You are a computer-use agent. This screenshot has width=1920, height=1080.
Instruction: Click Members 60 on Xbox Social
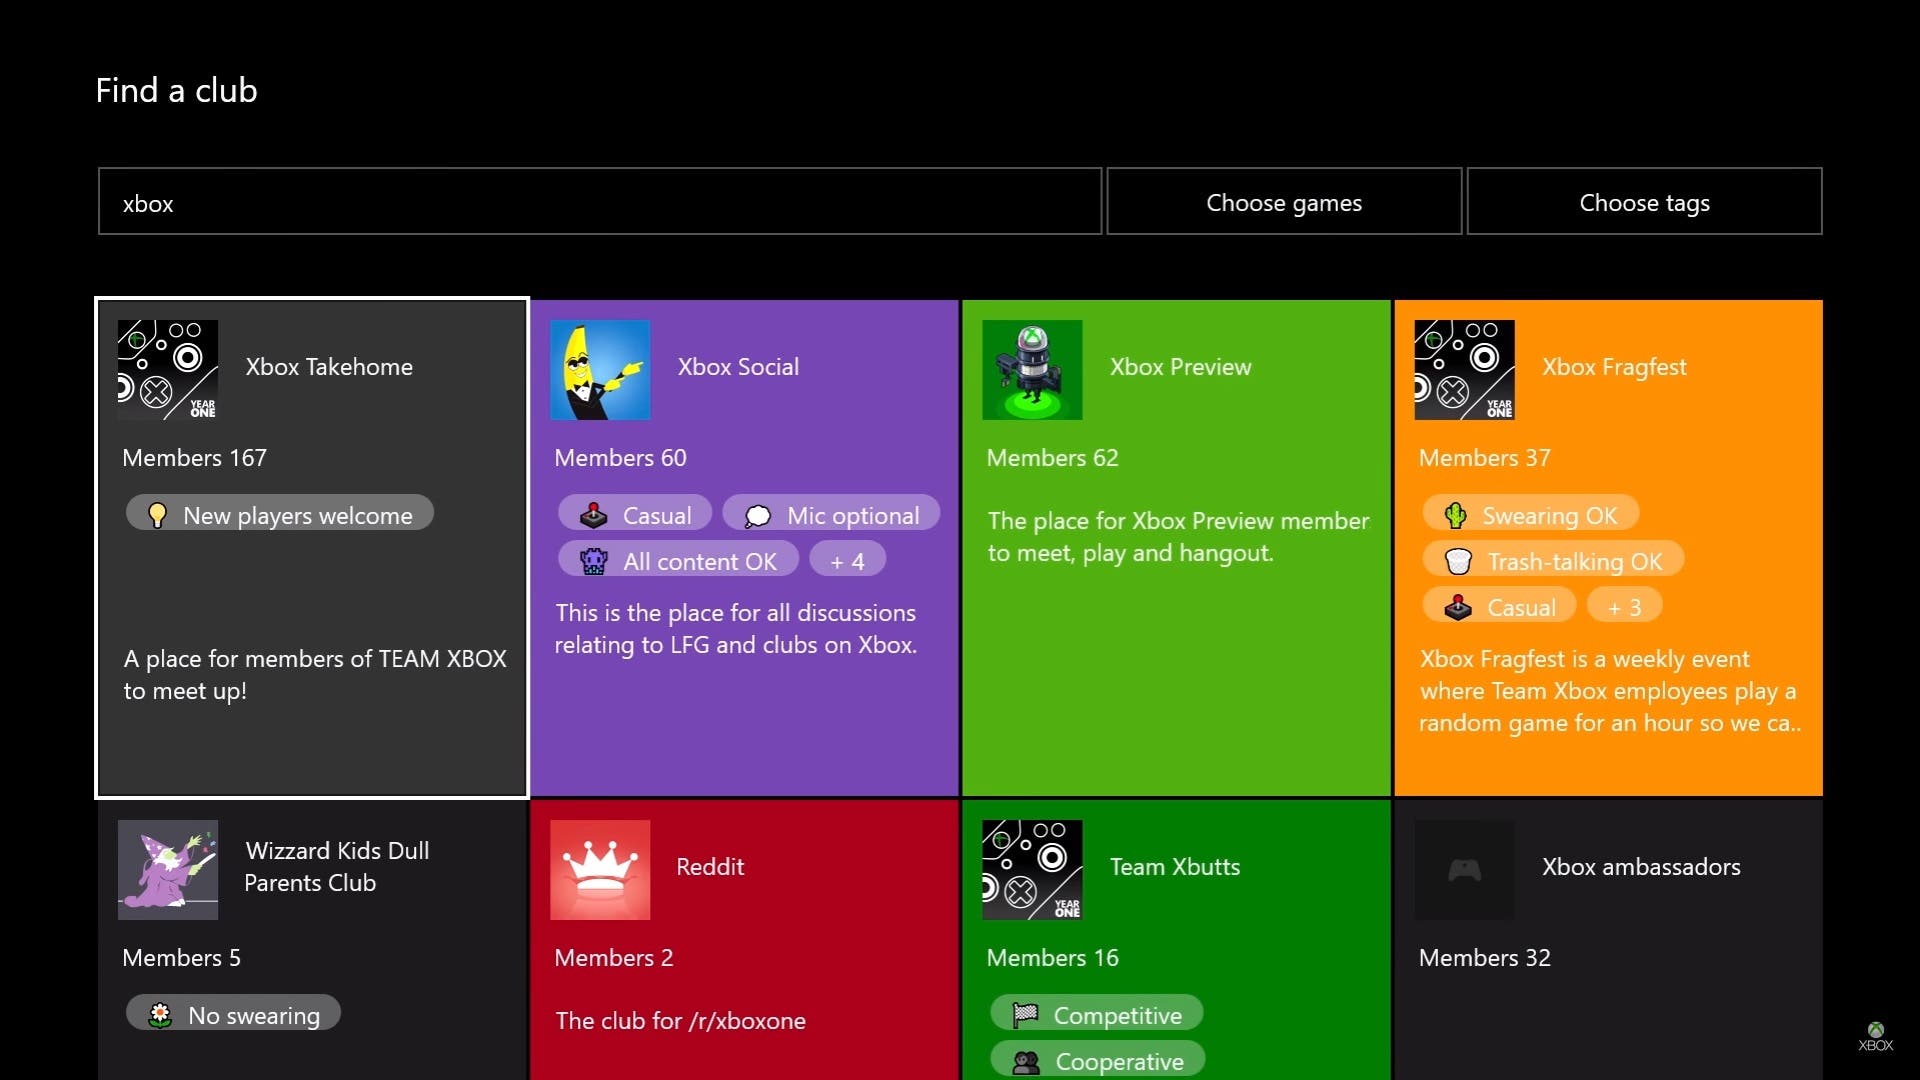click(620, 458)
